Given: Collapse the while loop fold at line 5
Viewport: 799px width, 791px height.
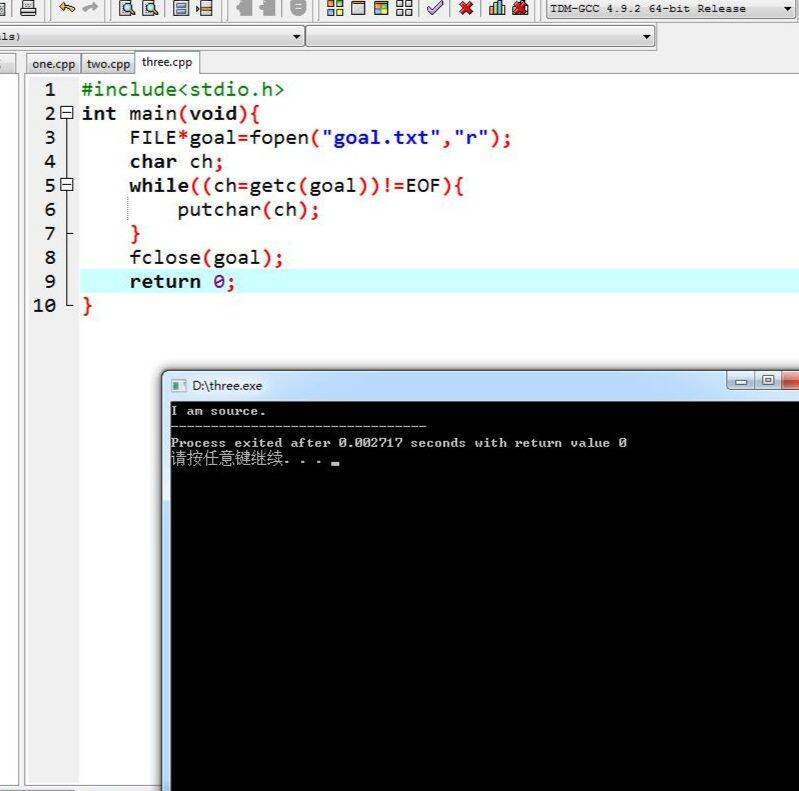Looking at the screenshot, I should (67, 184).
